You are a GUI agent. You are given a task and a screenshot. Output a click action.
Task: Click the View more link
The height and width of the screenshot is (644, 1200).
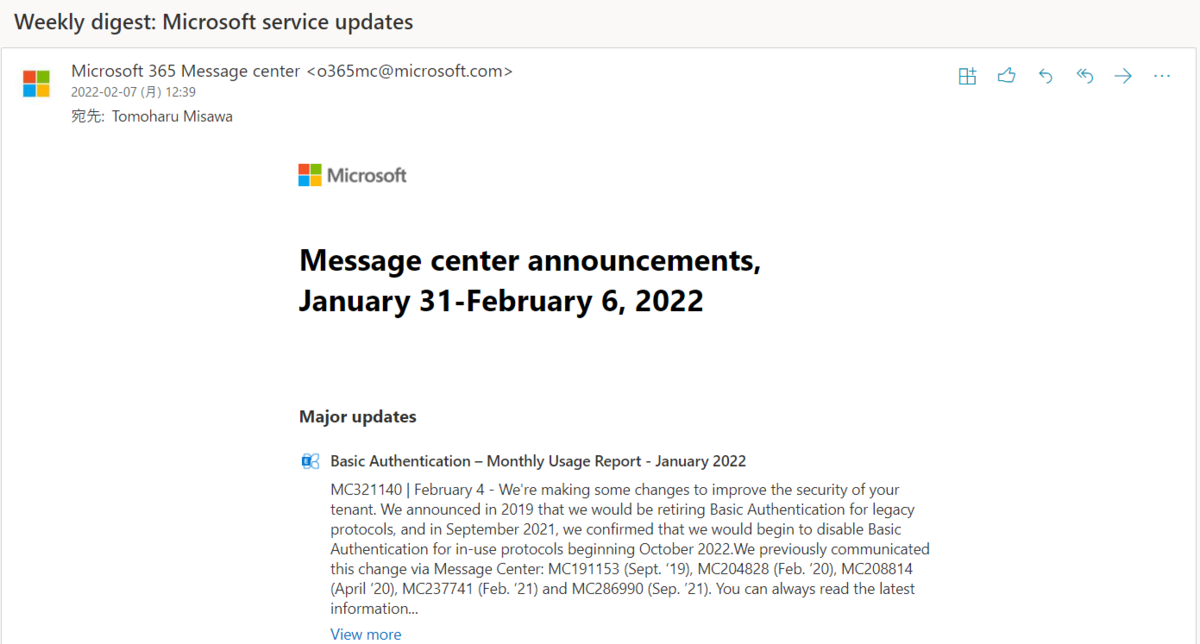(365, 634)
